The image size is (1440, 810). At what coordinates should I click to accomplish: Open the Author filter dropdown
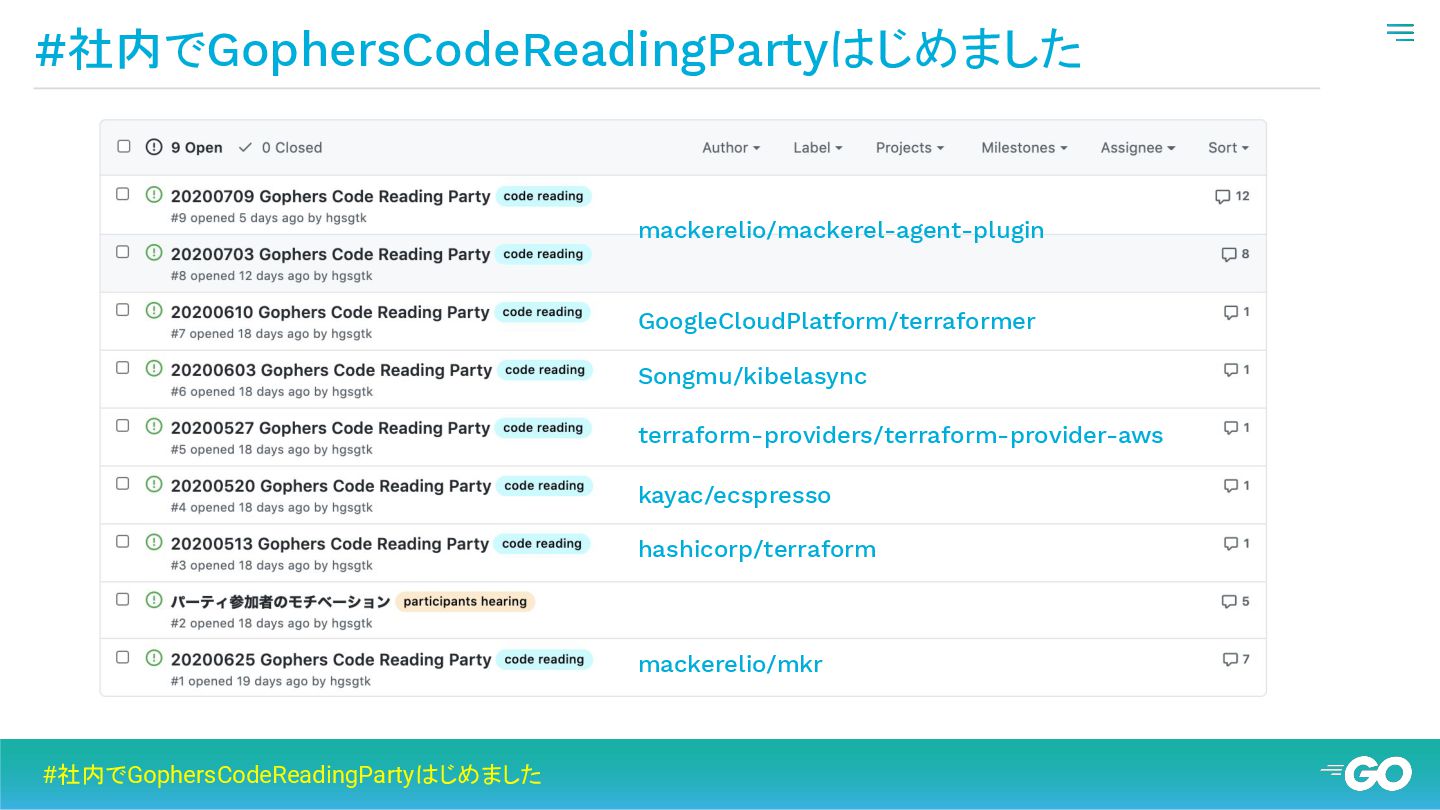(x=731, y=148)
